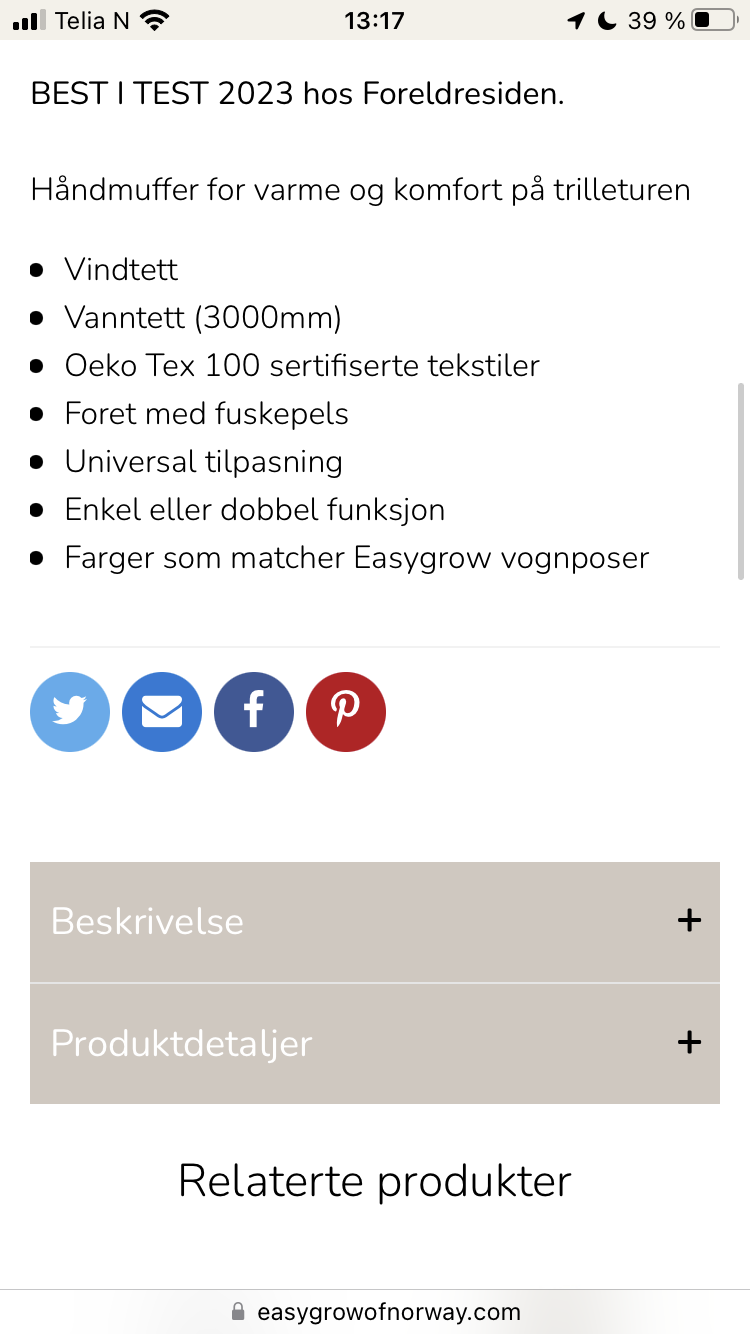Viewport: 750px width, 1334px height.
Task: Open the Beskrivelse accordion header label
Action: (148, 921)
